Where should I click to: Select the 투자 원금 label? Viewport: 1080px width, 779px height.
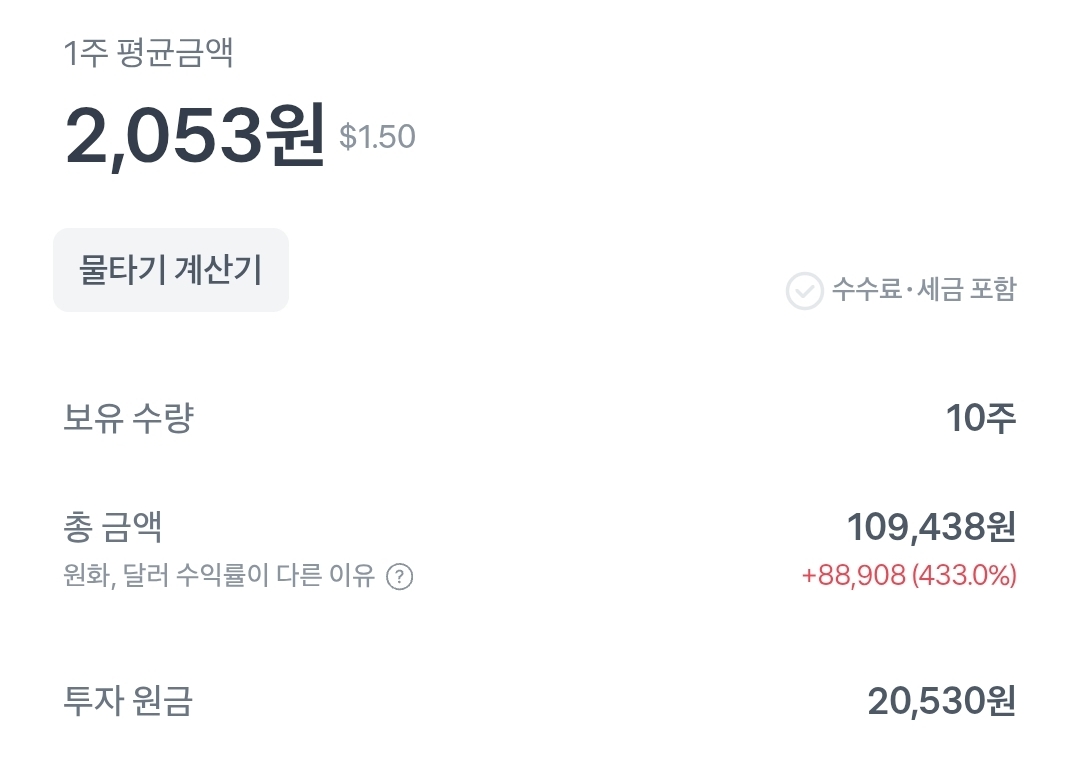tap(128, 702)
